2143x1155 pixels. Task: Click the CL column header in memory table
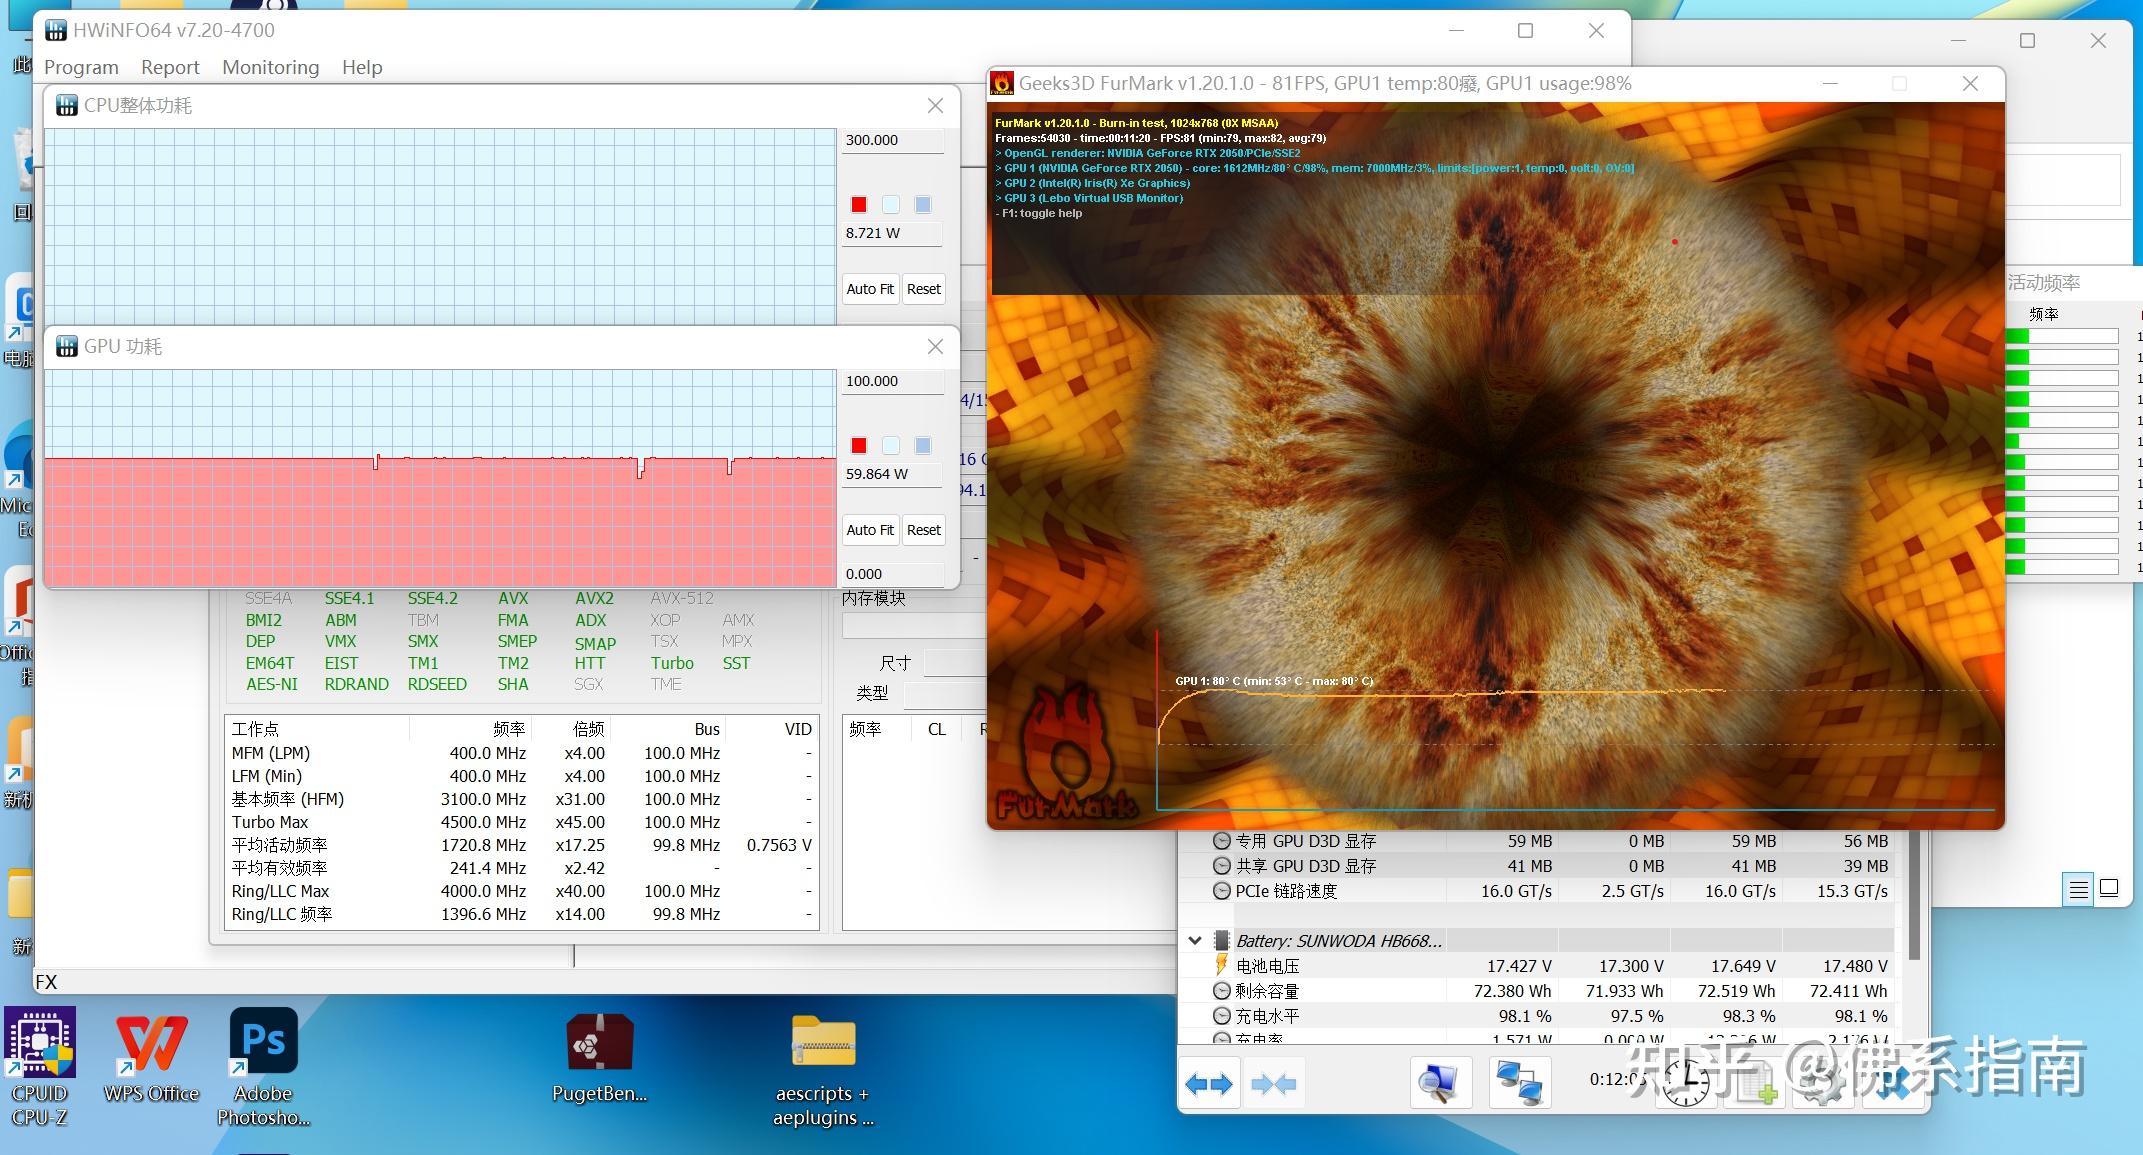click(936, 729)
